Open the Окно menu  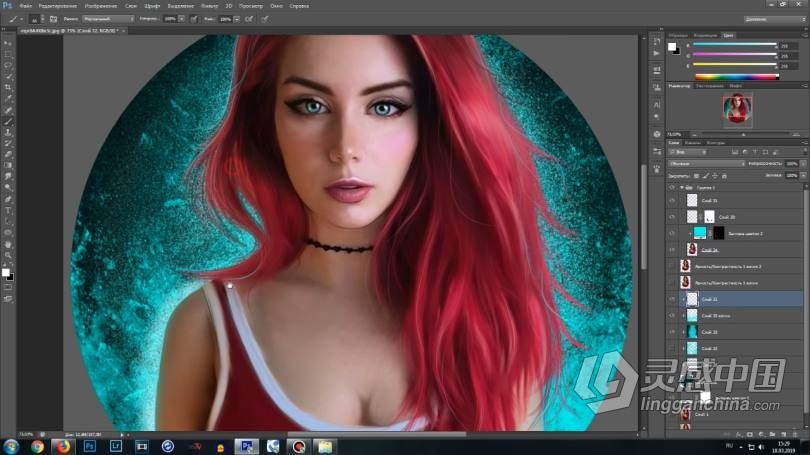[x=276, y=6]
